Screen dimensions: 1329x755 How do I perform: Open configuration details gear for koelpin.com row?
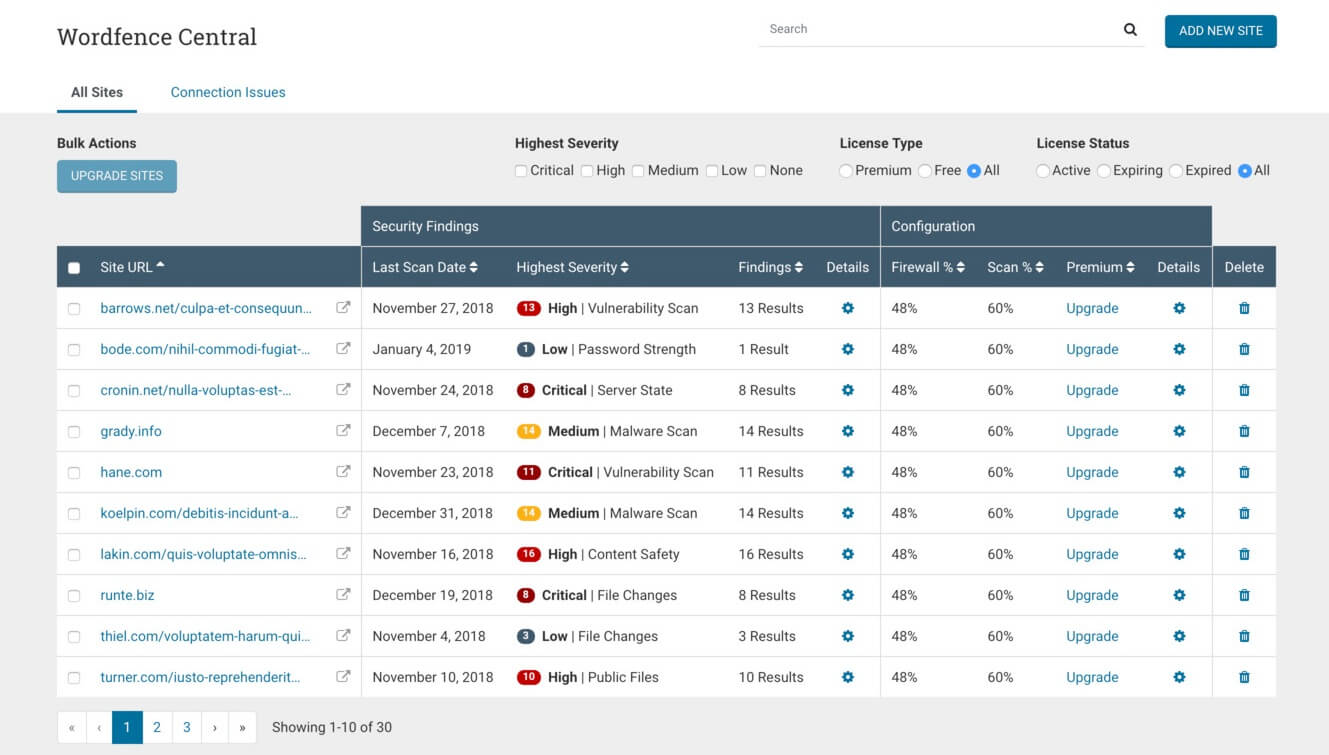pyautogui.click(x=1179, y=513)
